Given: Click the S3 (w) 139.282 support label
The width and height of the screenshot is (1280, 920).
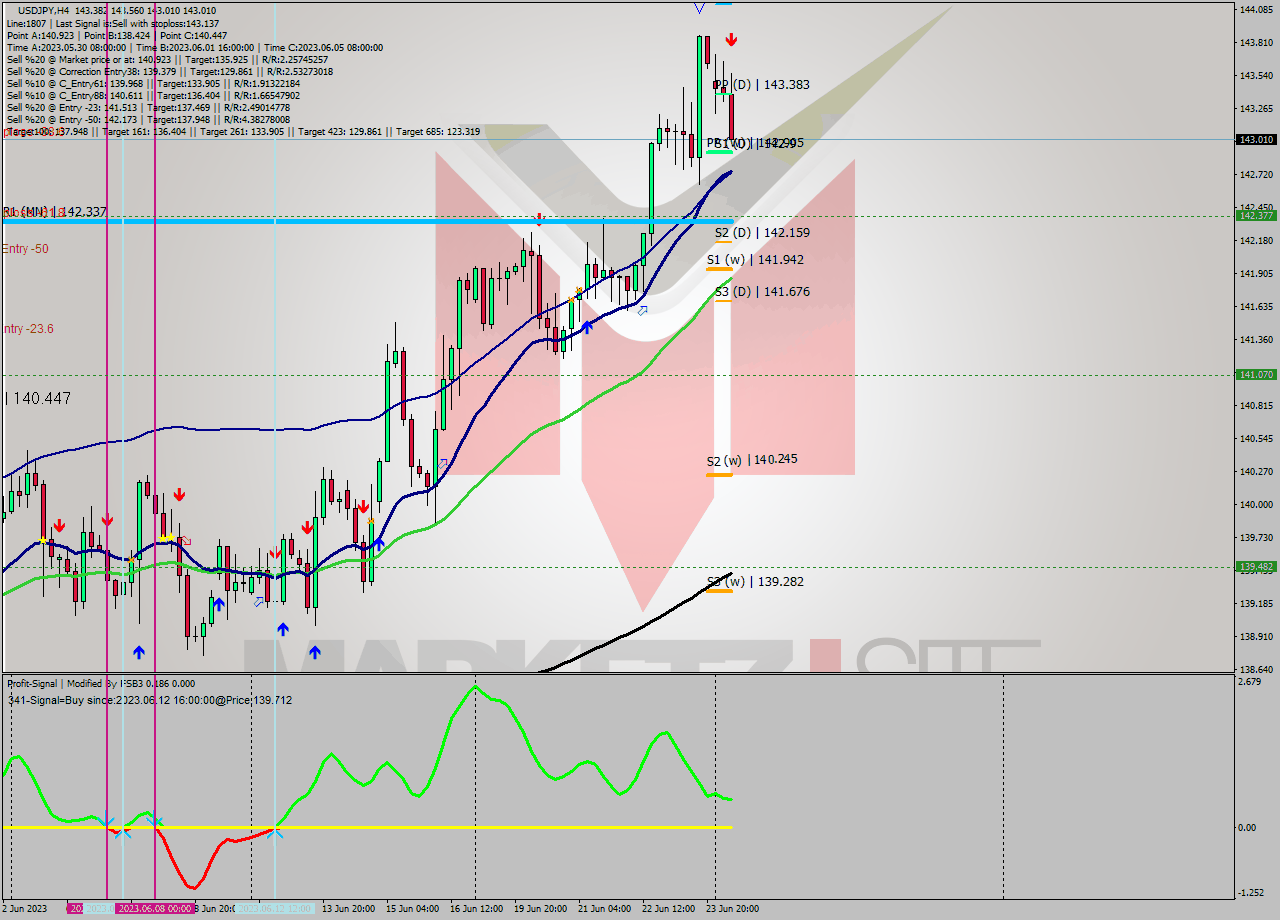Looking at the screenshot, I should click(x=755, y=581).
